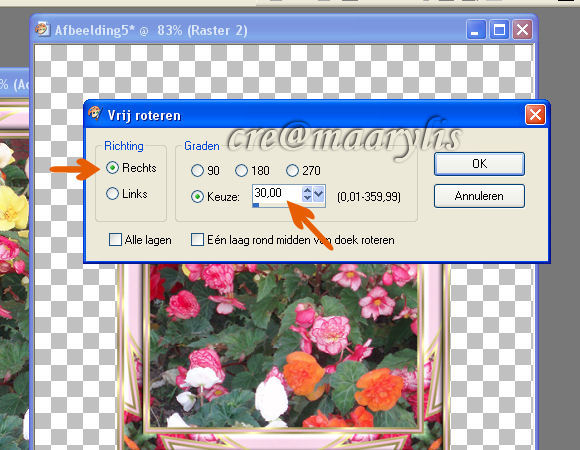Viewport: 580px width, 450px height.
Task: Enable the Alle lagen checkbox
Action: (x=115, y=240)
